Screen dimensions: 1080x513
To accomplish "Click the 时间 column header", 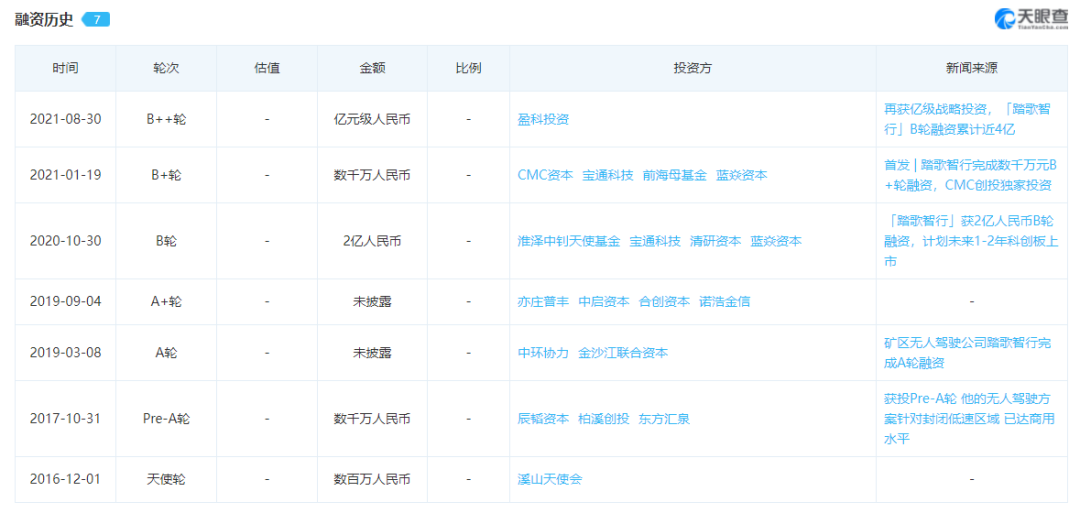I will [x=65, y=68].
